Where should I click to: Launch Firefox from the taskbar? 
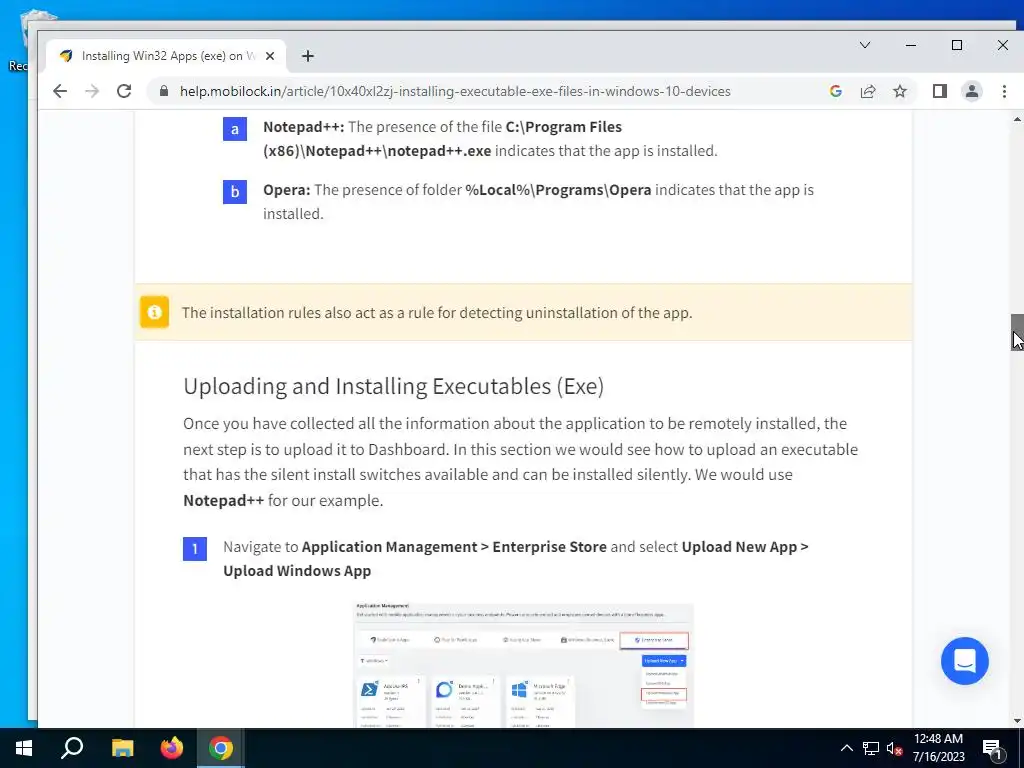click(x=172, y=748)
